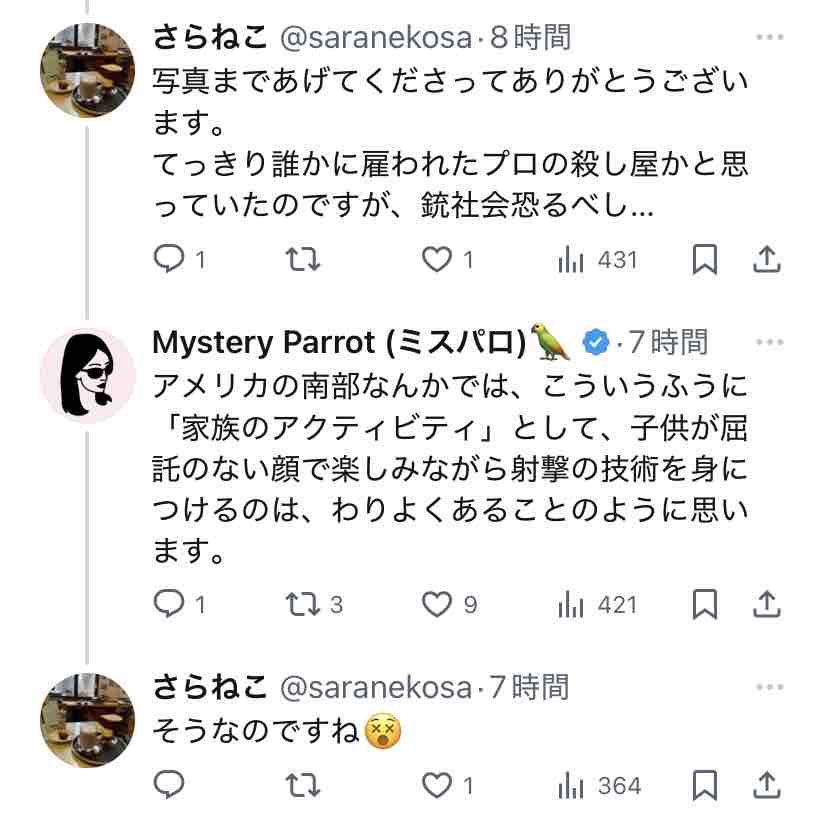
Task: Open さらねこ avatar on last tweet
Action: (x=88, y=720)
